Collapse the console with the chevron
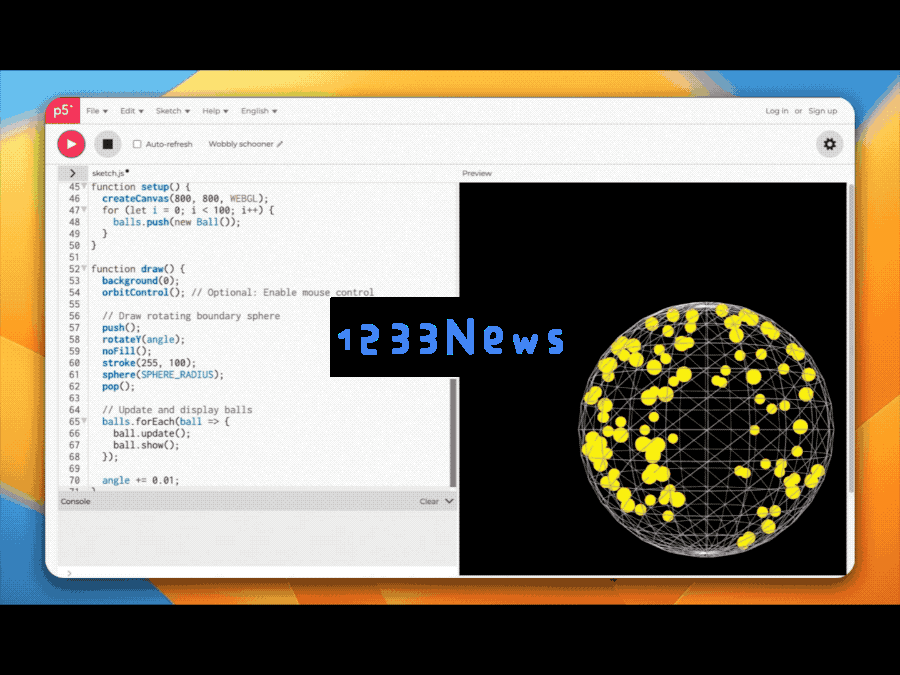The height and width of the screenshot is (675, 900). tap(449, 501)
